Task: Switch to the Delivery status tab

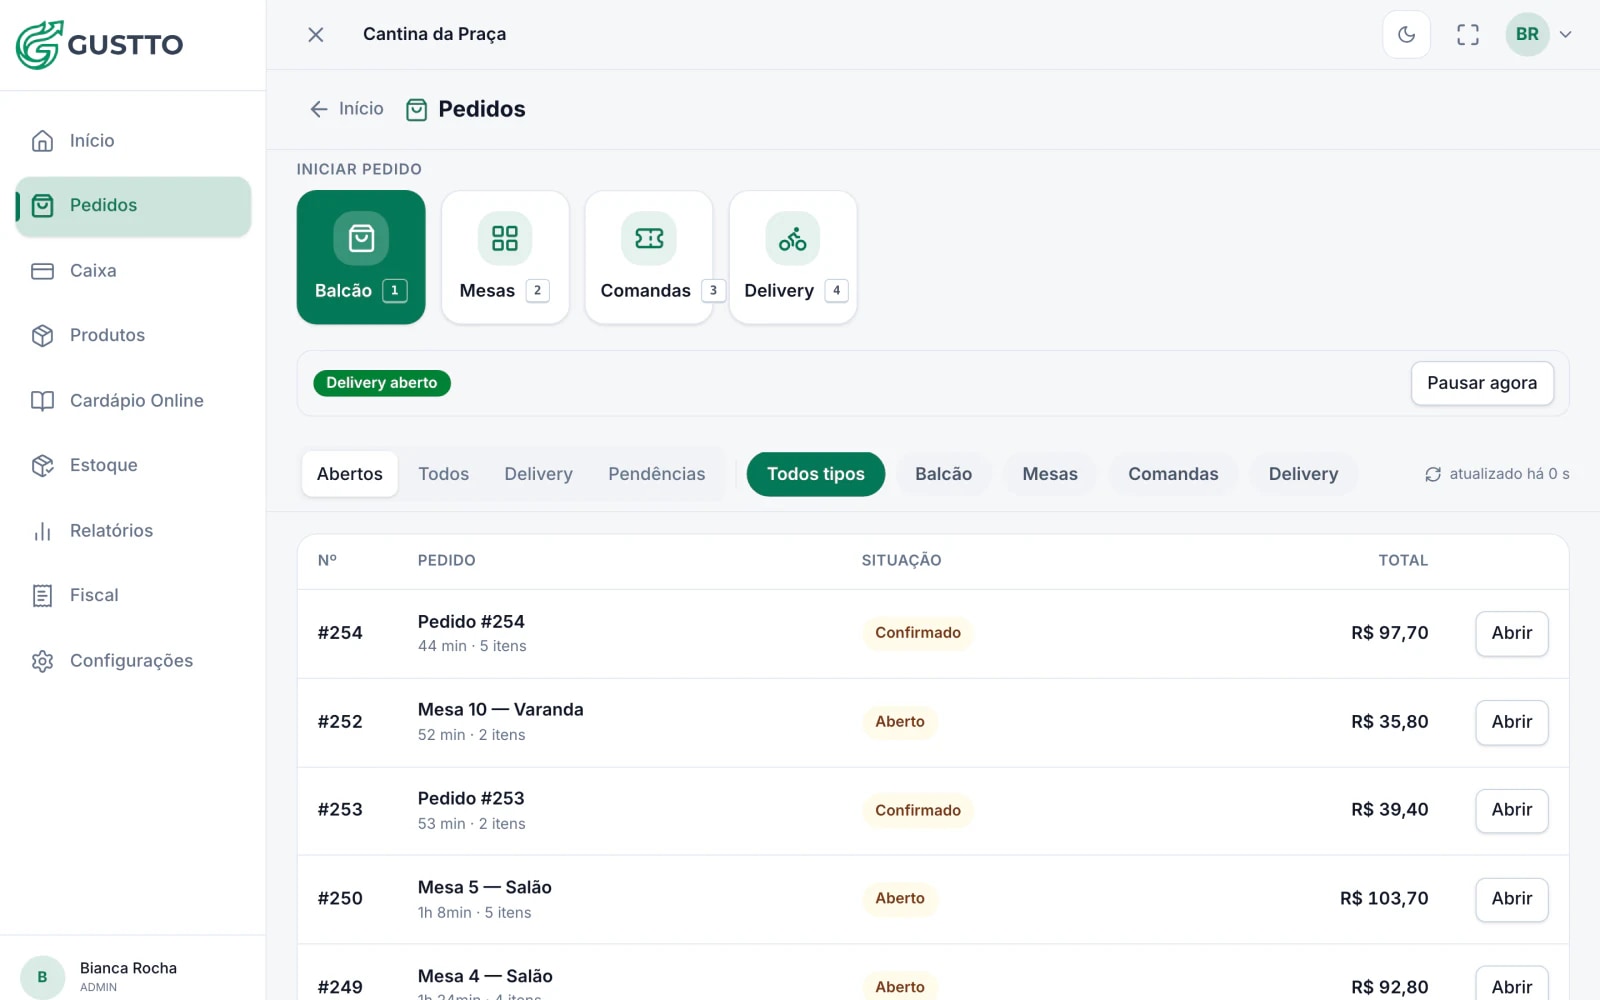Action: 538,474
